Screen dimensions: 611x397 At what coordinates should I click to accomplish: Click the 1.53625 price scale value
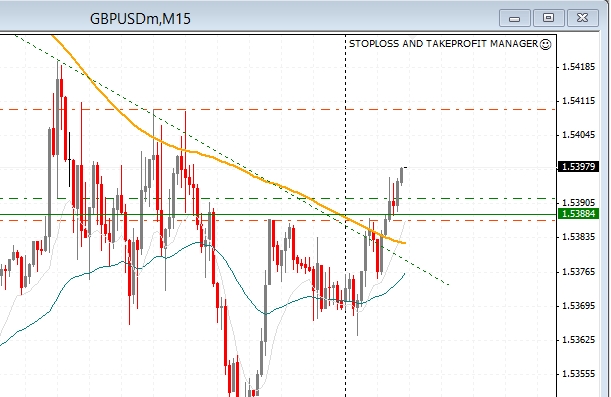click(x=579, y=340)
